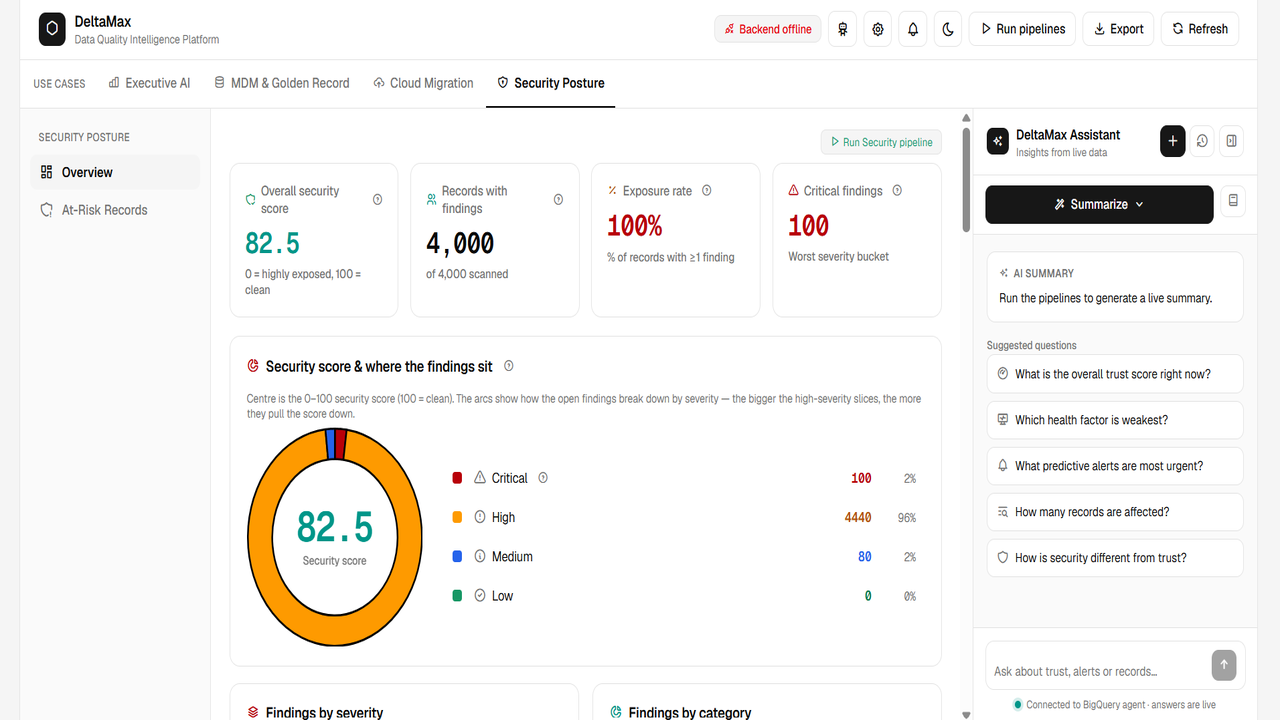Click help icon next to Overall security score

pyautogui.click(x=377, y=200)
